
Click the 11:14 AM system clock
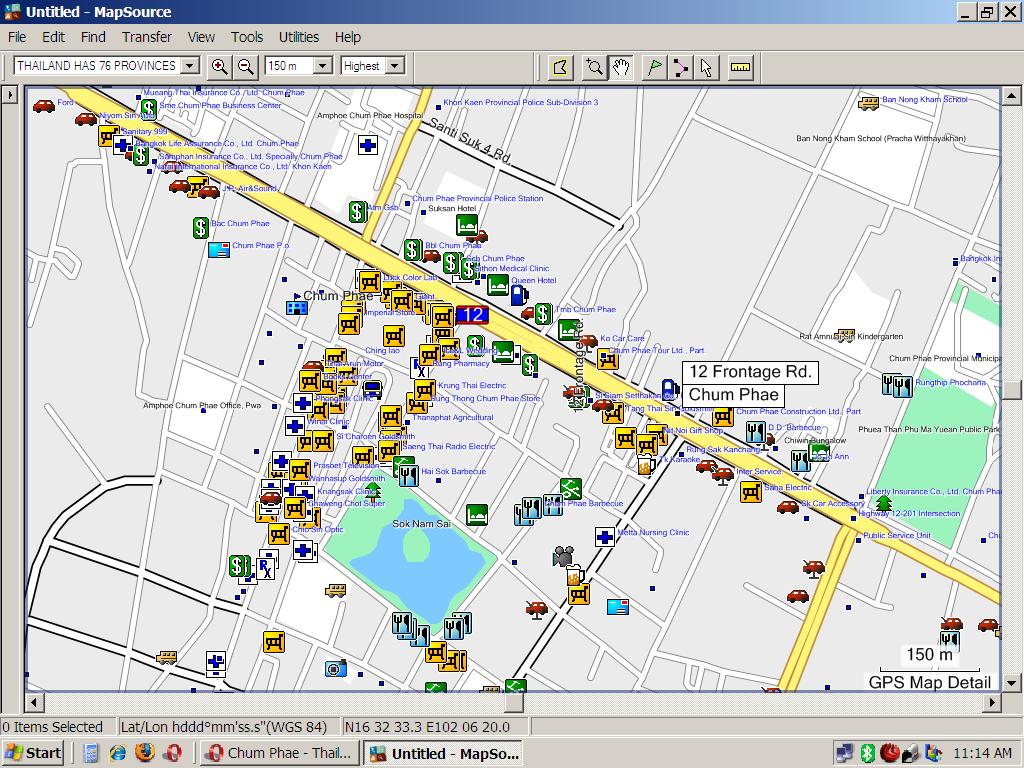coord(982,753)
